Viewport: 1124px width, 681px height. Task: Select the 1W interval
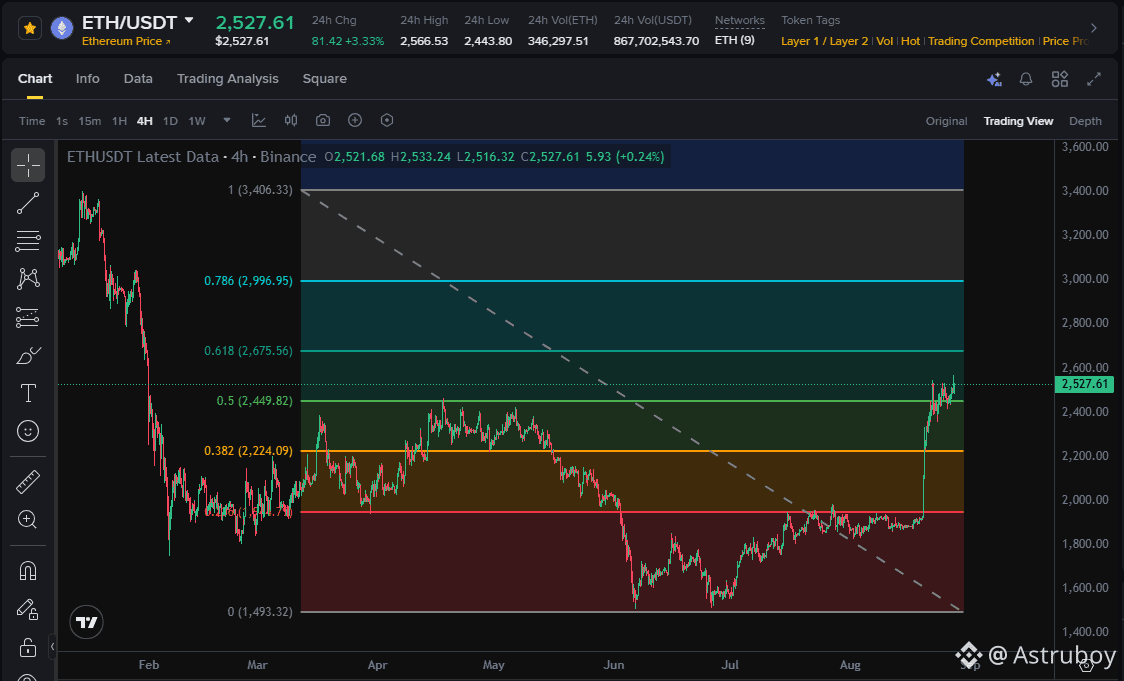(x=197, y=121)
